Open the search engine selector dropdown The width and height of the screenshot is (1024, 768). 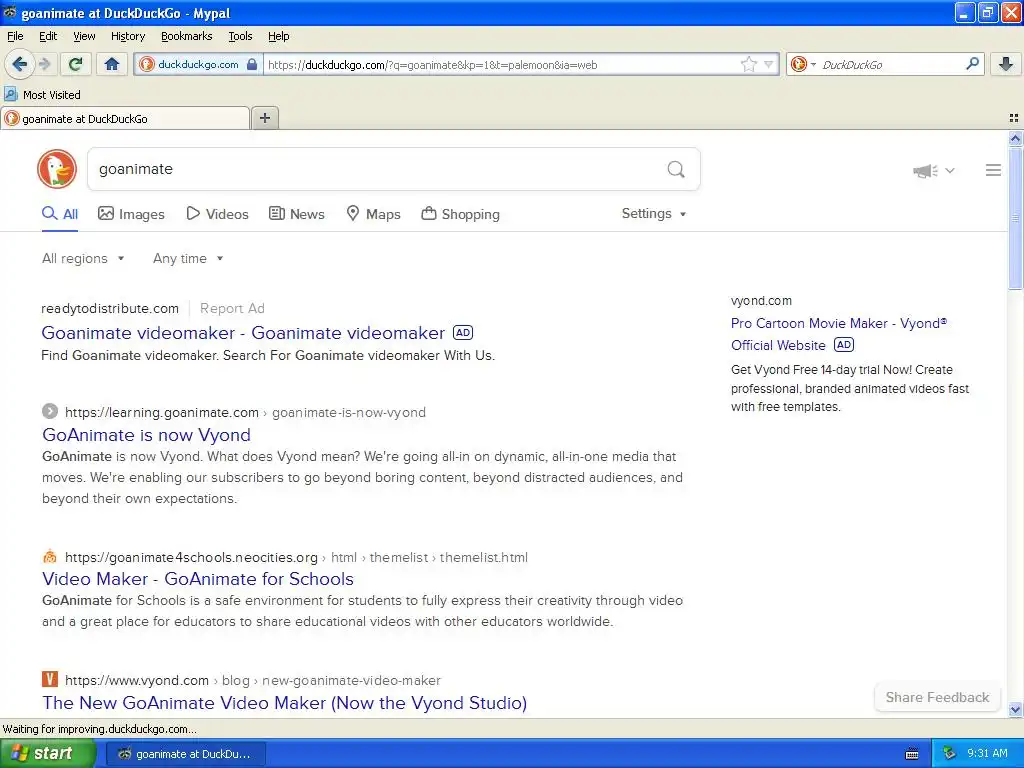tap(803, 64)
